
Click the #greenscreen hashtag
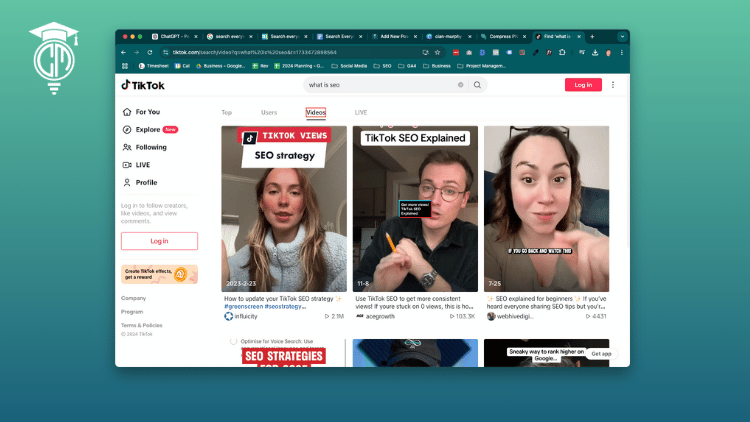tap(243, 306)
